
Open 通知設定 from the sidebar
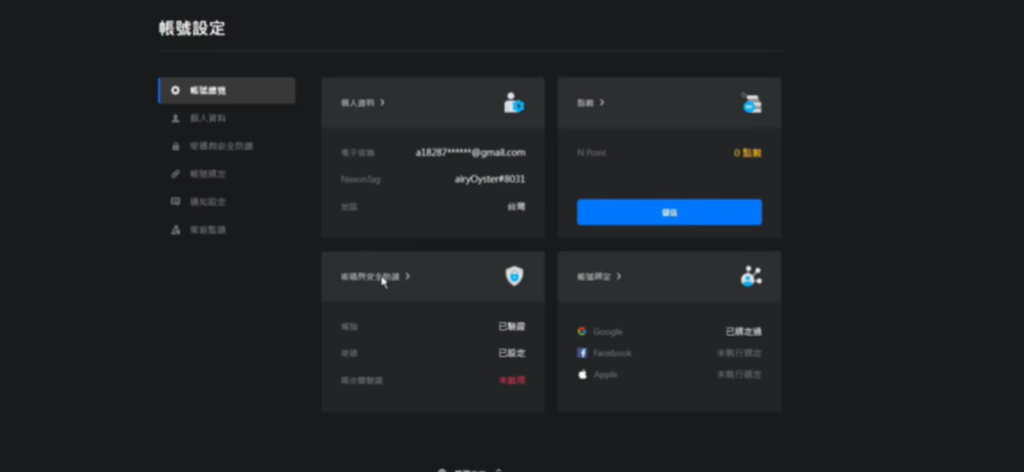click(x=208, y=202)
